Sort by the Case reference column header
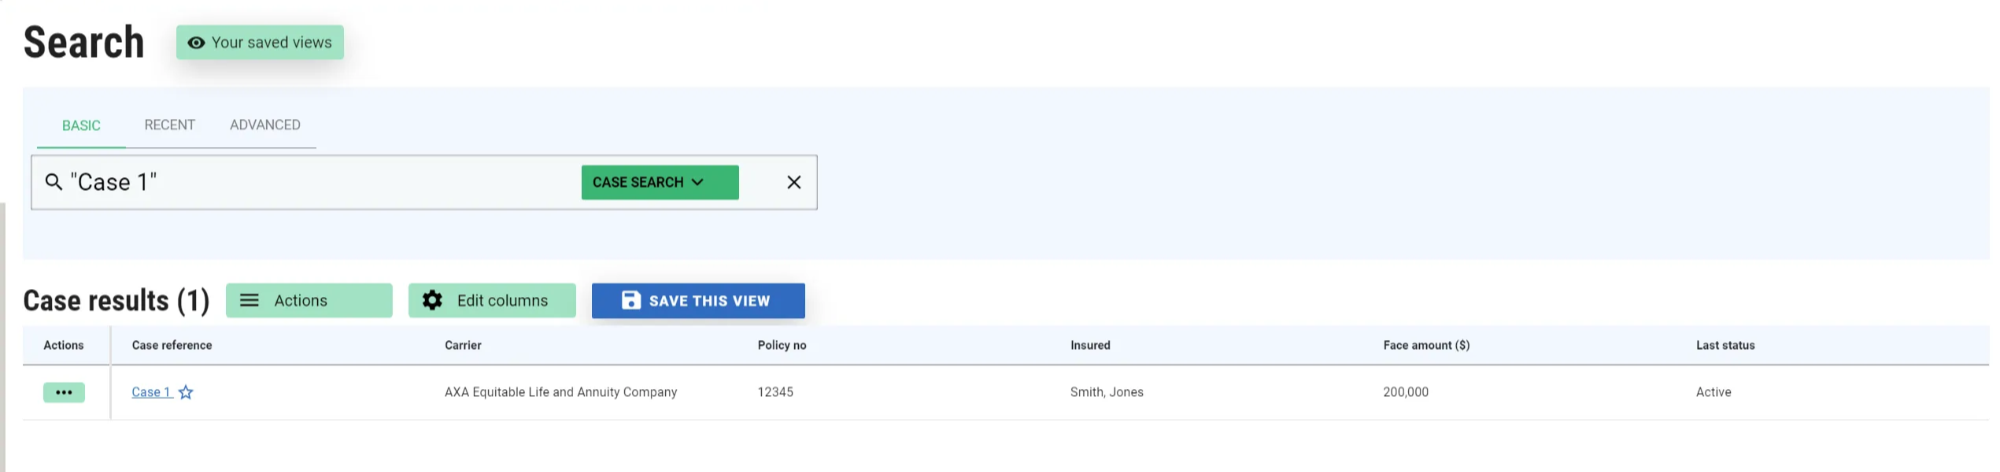Viewport: 2000px width, 472px height. click(x=172, y=345)
